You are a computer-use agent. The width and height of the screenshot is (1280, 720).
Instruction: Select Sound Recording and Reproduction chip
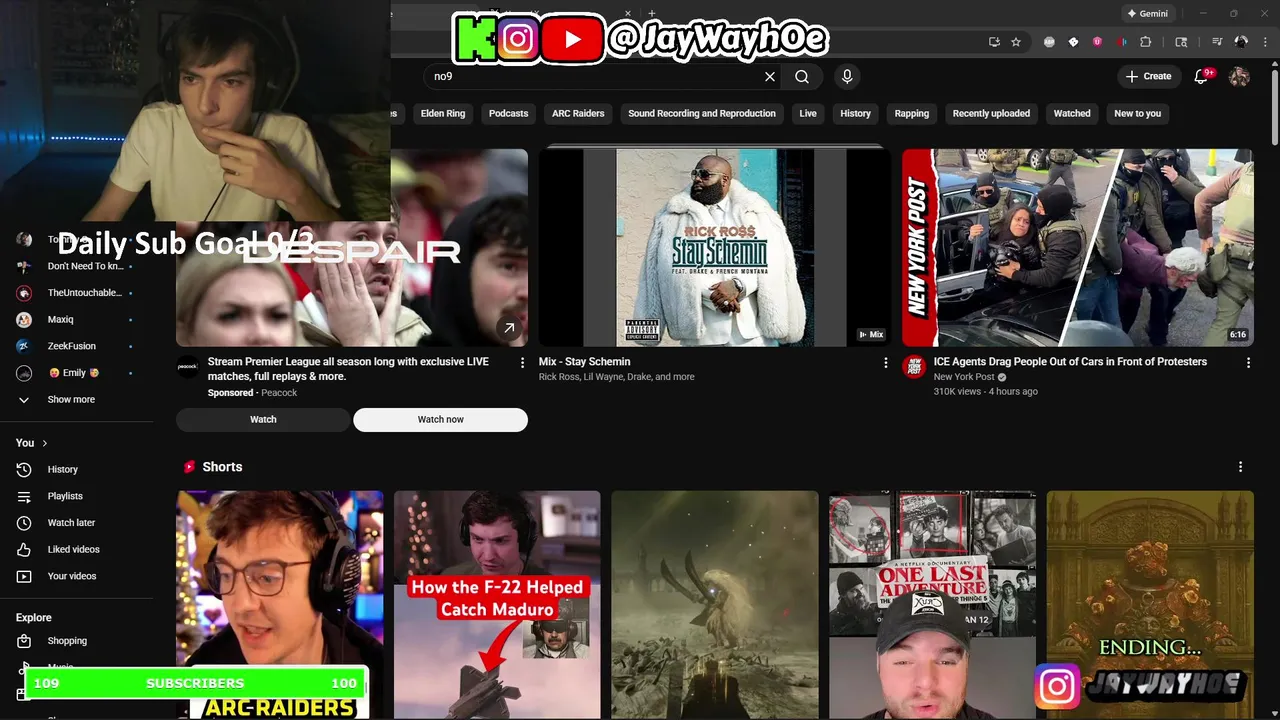(702, 113)
